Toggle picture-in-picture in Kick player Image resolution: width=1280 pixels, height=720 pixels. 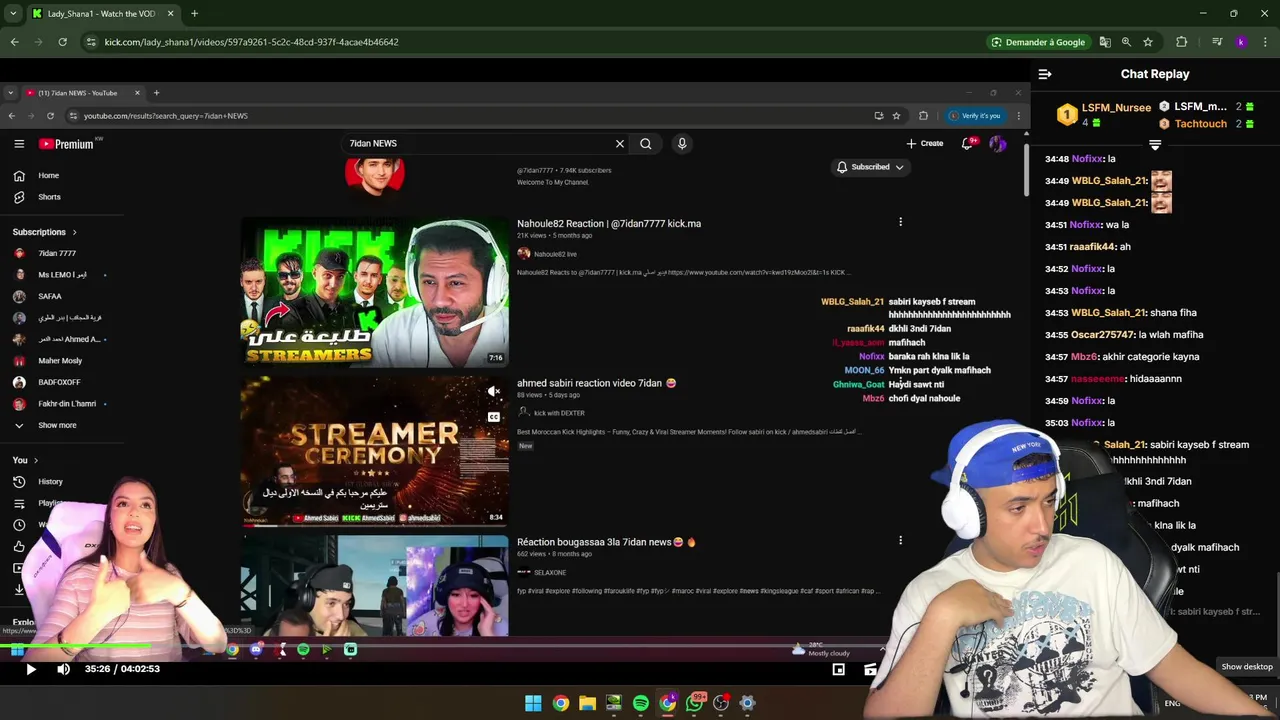[838, 670]
